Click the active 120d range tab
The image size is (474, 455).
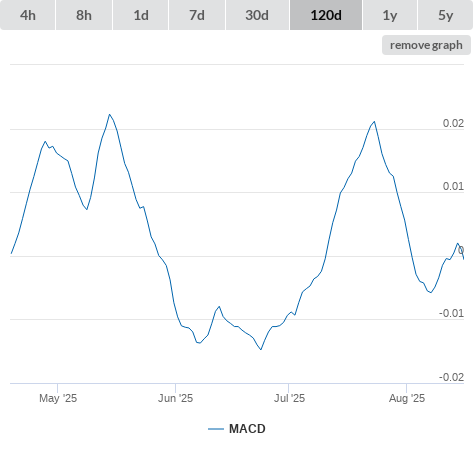coord(326,15)
